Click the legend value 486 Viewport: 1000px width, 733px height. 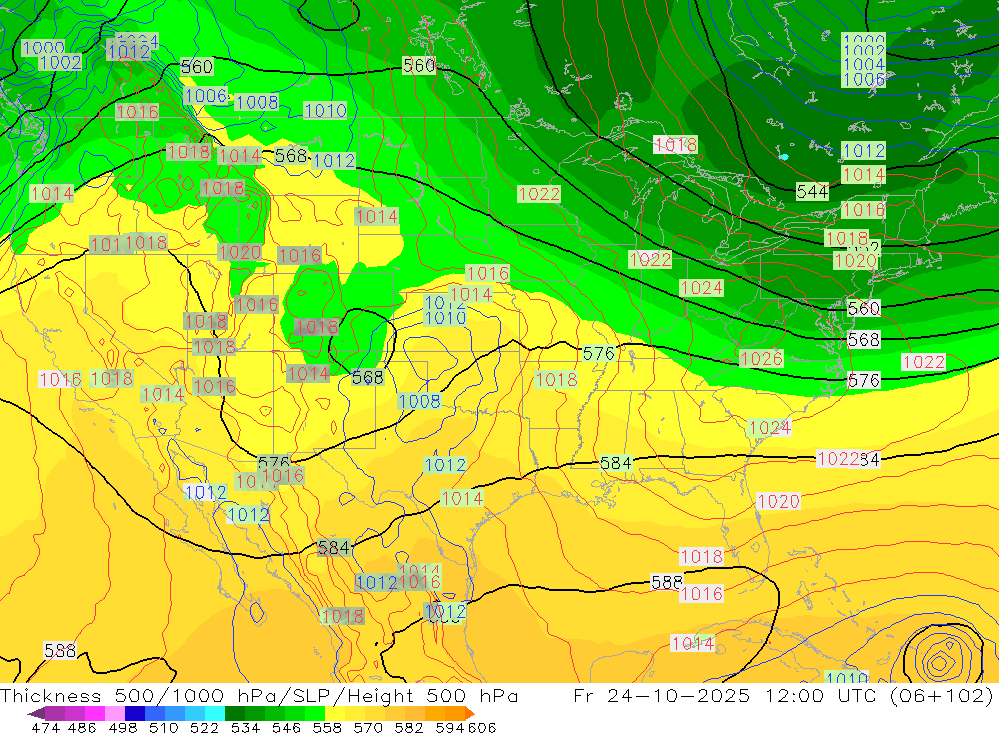[83, 727]
